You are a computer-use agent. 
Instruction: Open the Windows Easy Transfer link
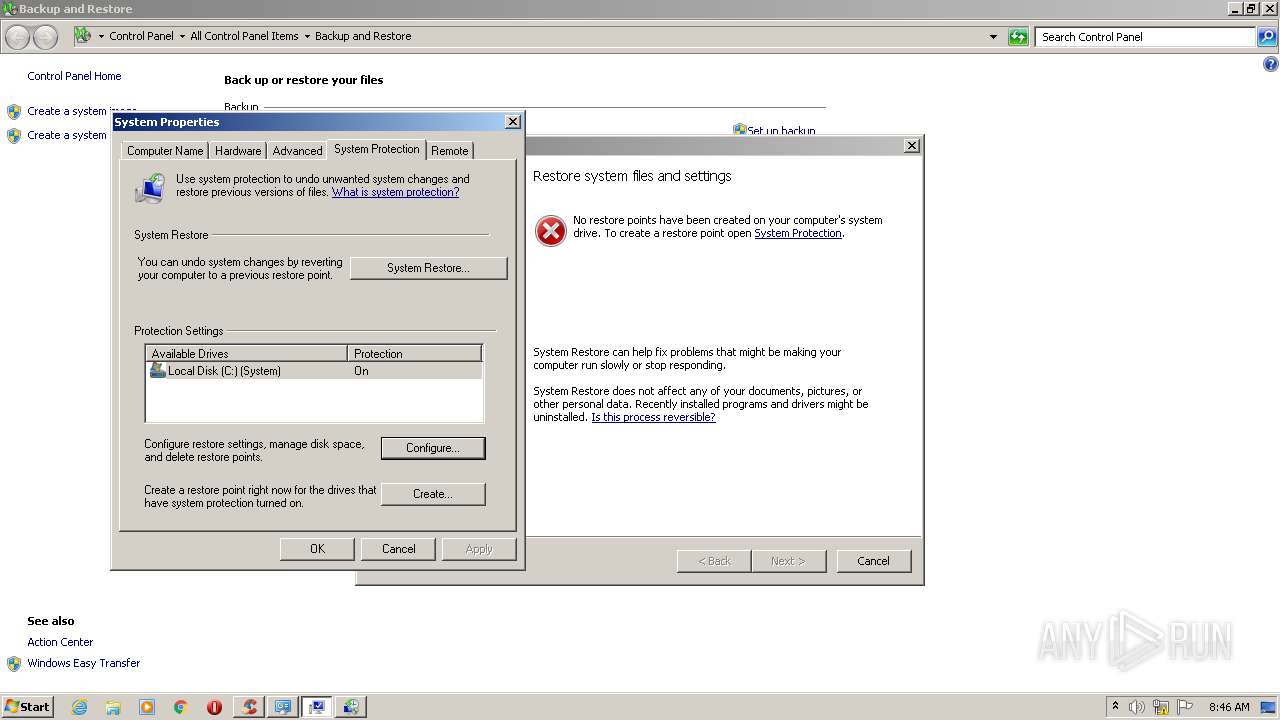[x=84, y=663]
